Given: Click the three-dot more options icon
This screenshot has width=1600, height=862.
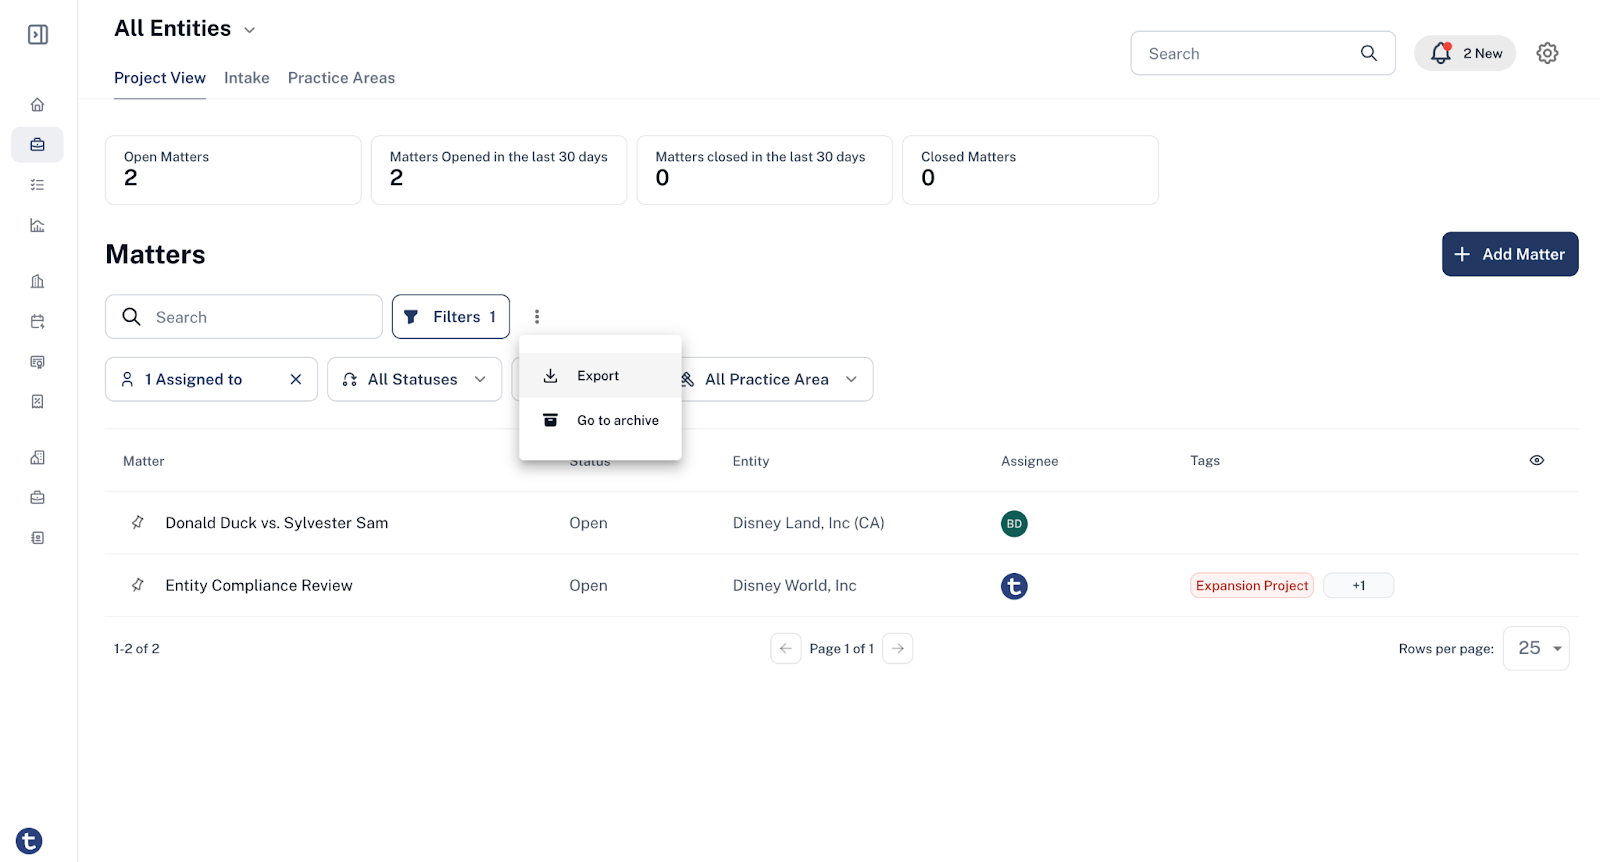Looking at the screenshot, I should [537, 317].
